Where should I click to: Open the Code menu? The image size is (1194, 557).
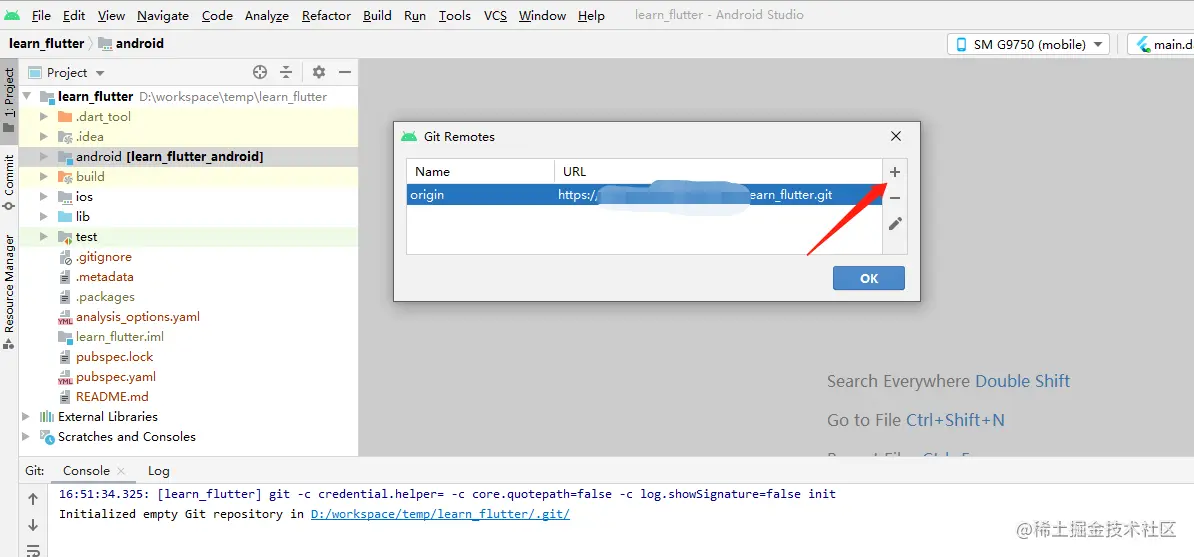coord(218,15)
